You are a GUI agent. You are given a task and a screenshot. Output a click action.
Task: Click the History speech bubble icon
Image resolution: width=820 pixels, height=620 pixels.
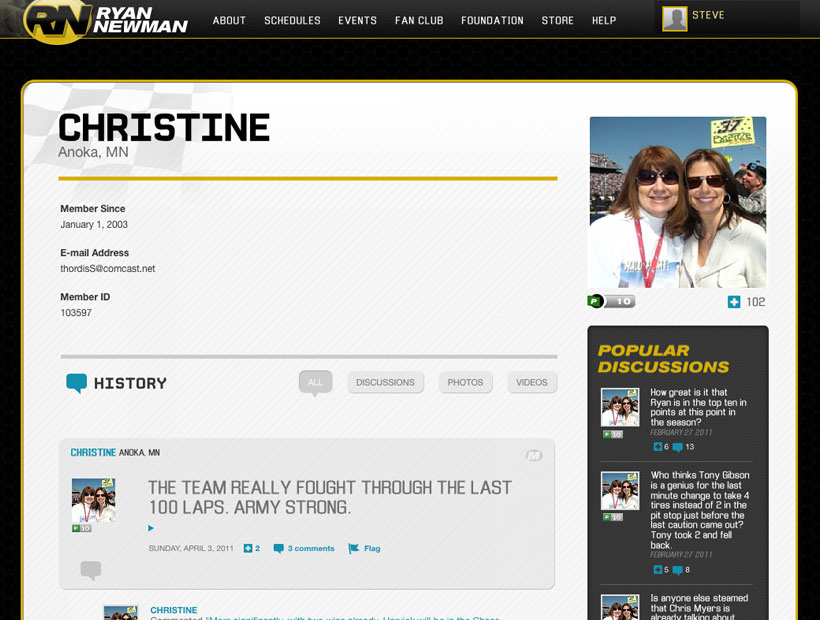coord(76,383)
